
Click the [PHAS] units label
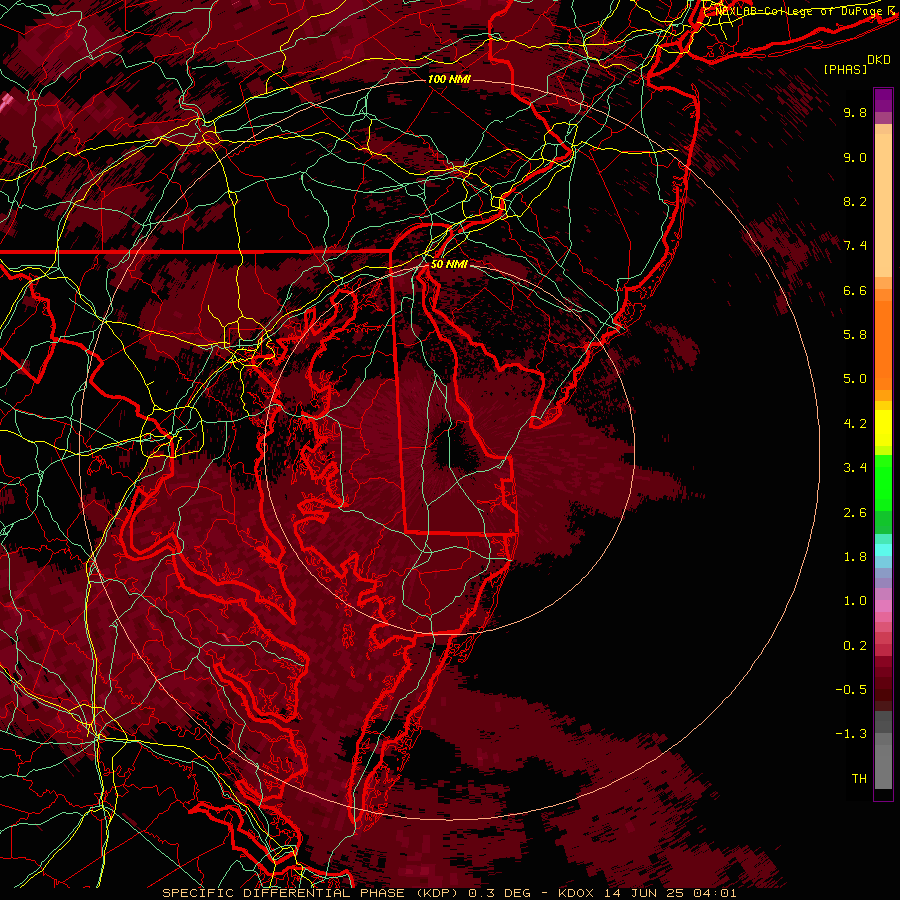click(x=845, y=69)
